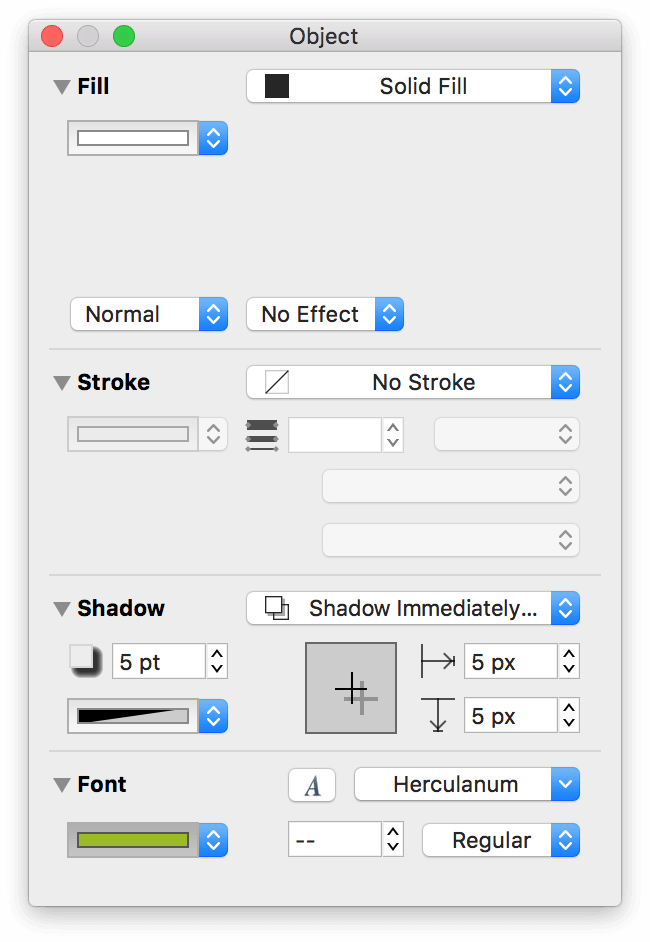The height and width of the screenshot is (942, 650).
Task: Open the Solid Fill type dropdown
Action: [413, 86]
